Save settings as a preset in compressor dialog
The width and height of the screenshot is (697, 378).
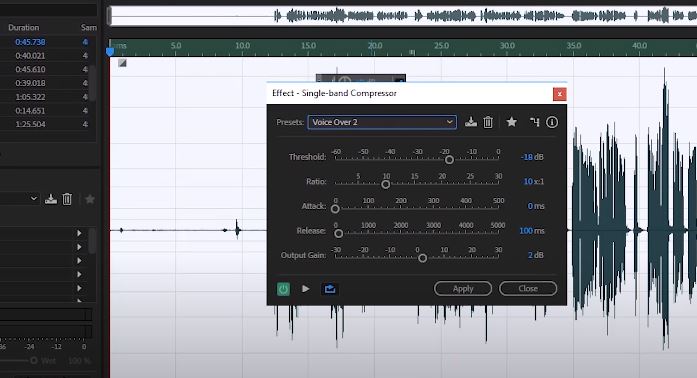pos(471,122)
